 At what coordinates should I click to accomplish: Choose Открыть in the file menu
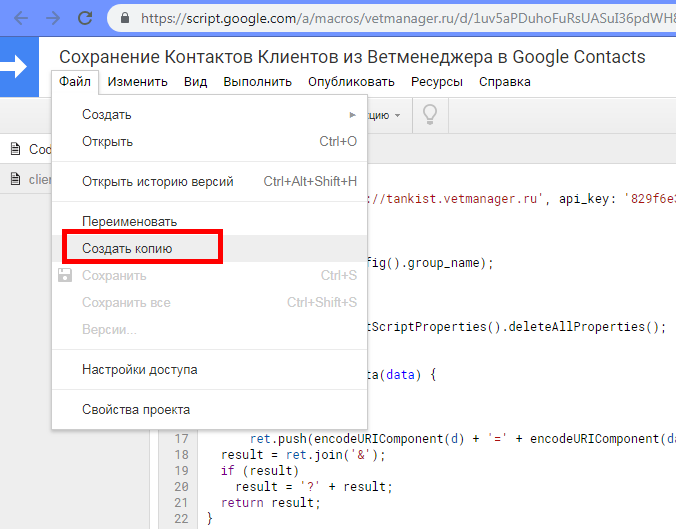[210, 141]
